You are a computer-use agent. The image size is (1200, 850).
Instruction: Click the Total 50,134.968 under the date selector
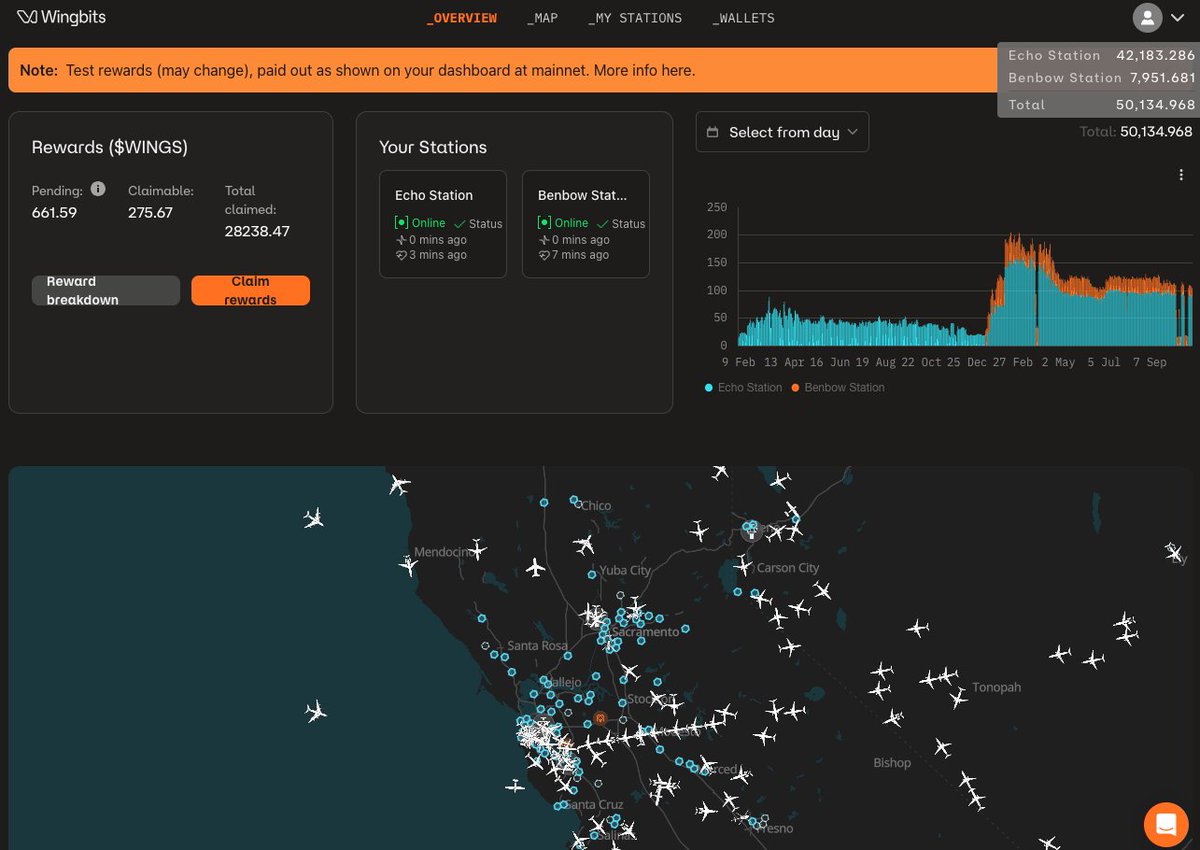(1136, 131)
